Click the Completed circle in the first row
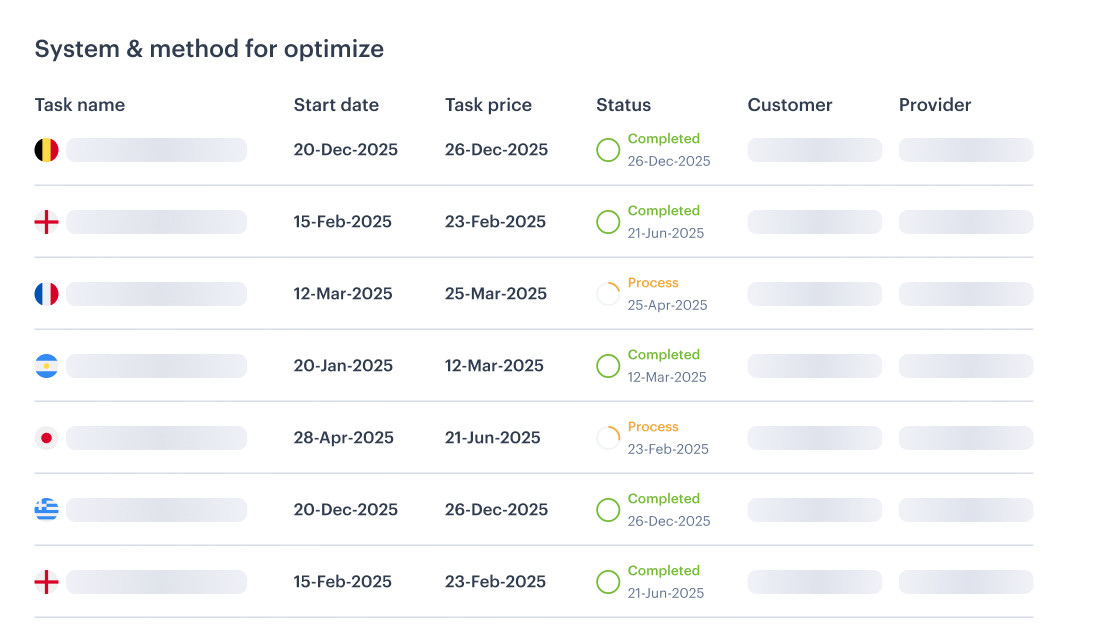 [x=608, y=150]
